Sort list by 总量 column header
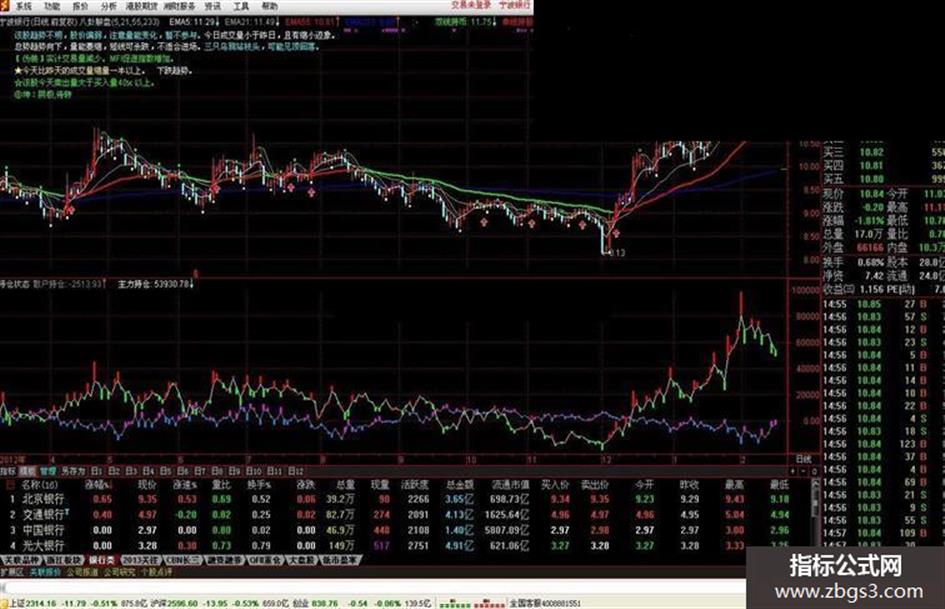Image resolution: width=945 pixels, height=609 pixels. (x=345, y=484)
